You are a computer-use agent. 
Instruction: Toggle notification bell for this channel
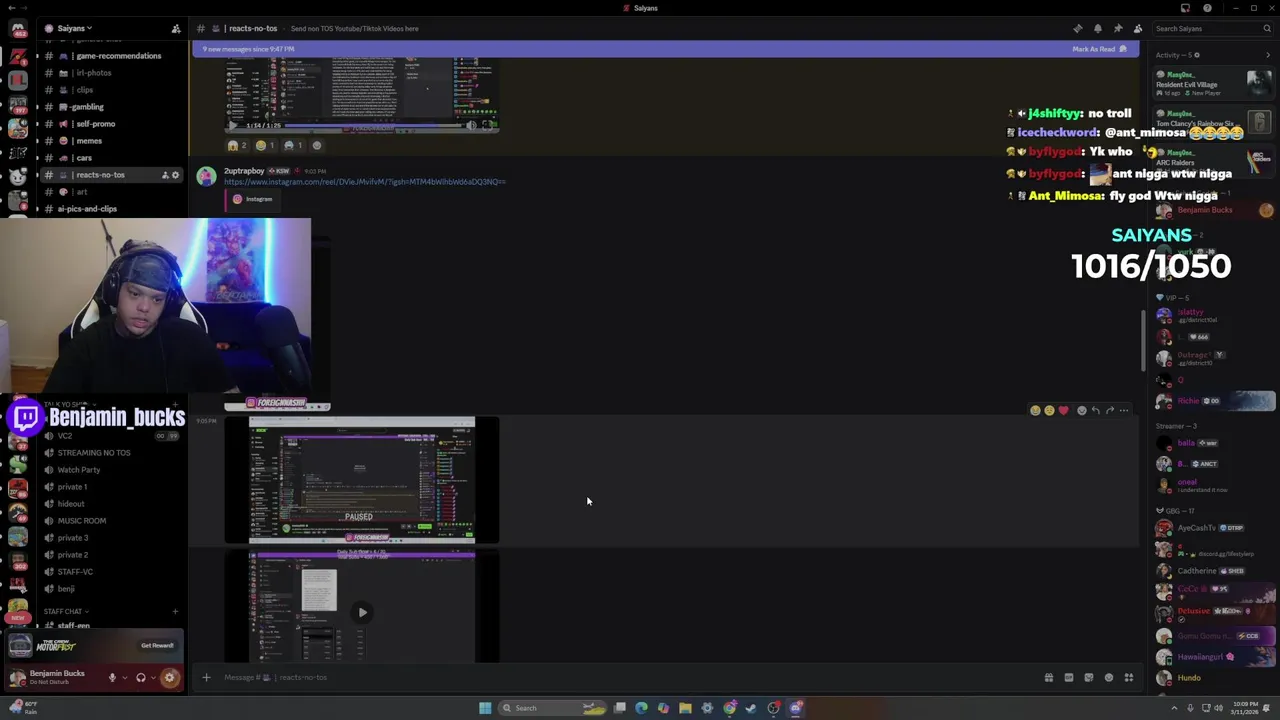pyautogui.click(x=1098, y=29)
